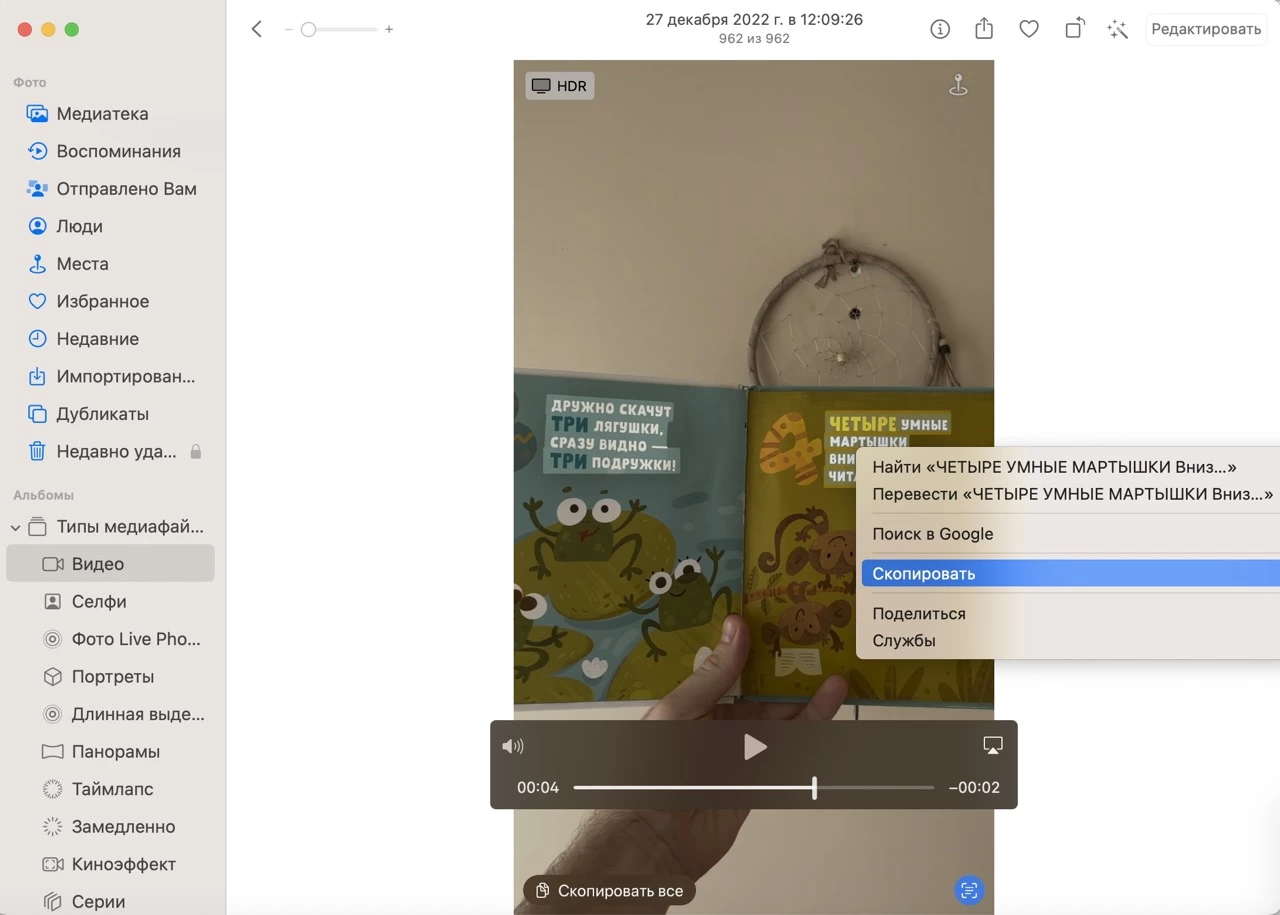Rotate the video counterclockwise

(x=1074, y=29)
